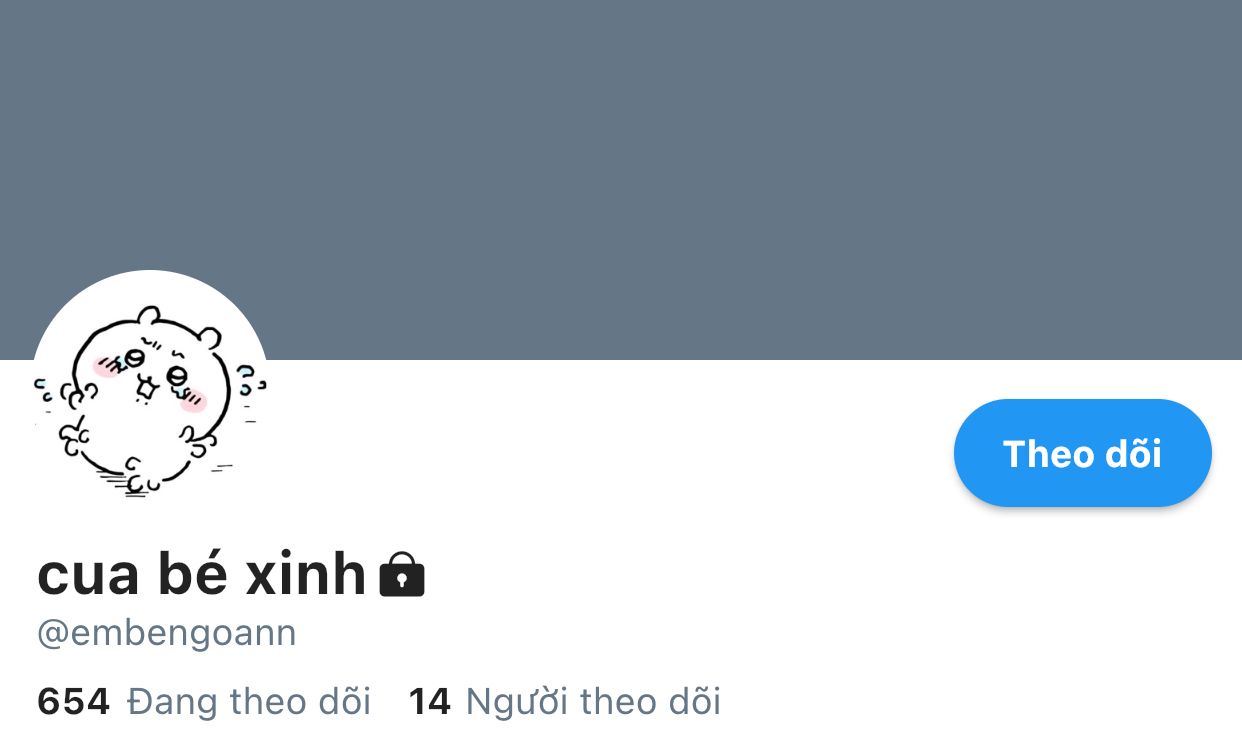Click the text theo dõi after 654
The image size is (1242, 753).
pos(300,701)
